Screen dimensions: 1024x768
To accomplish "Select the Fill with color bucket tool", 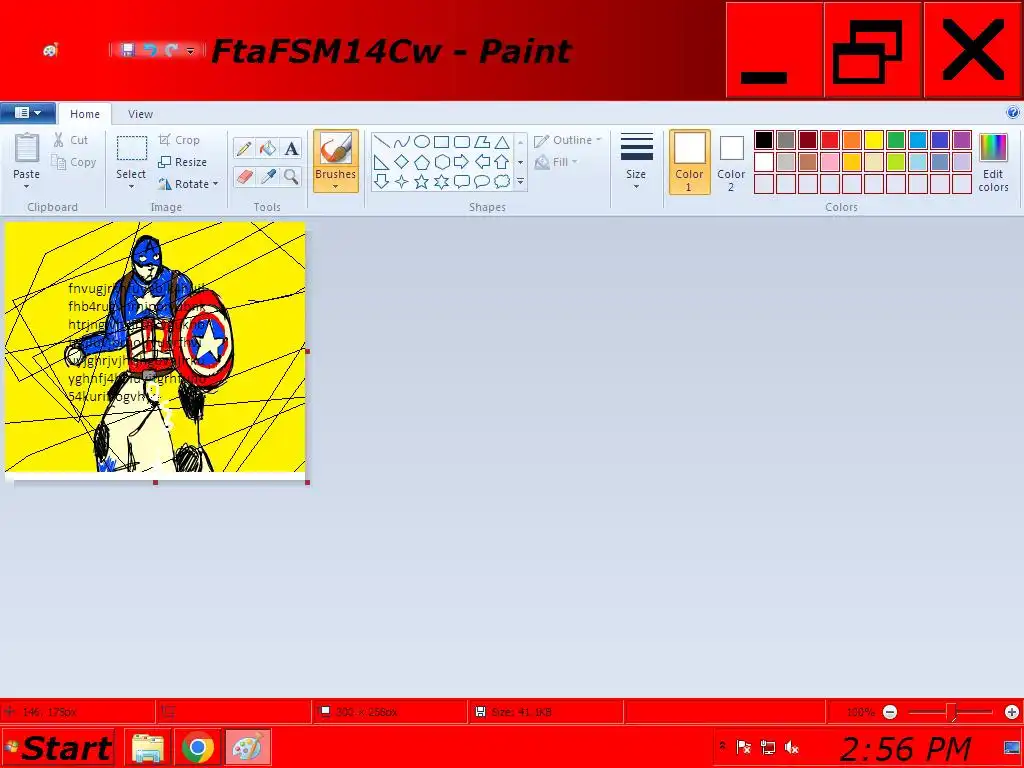I will [268, 148].
